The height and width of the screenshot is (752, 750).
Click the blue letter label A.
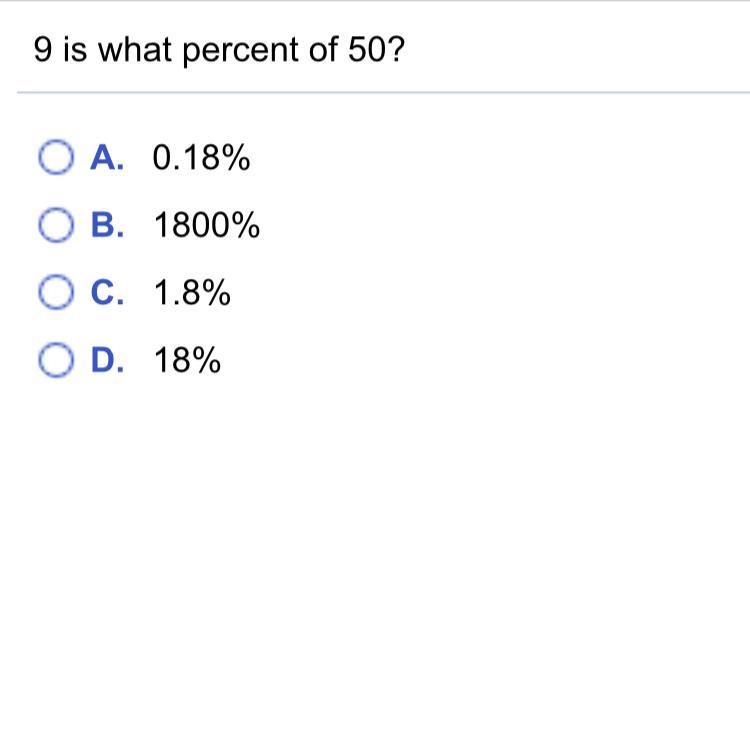coord(106,158)
